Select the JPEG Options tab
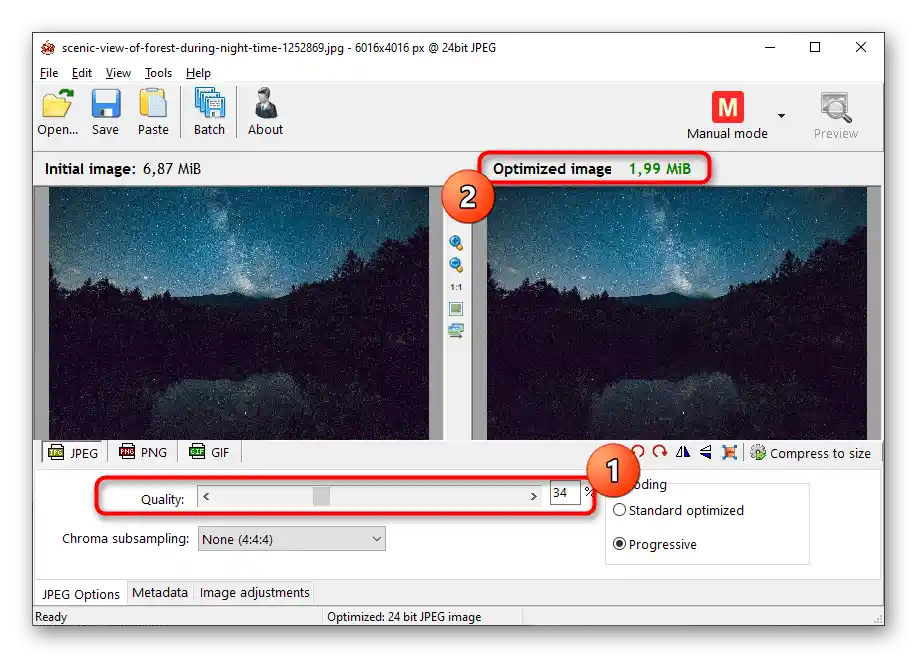917x658 pixels. point(81,594)
